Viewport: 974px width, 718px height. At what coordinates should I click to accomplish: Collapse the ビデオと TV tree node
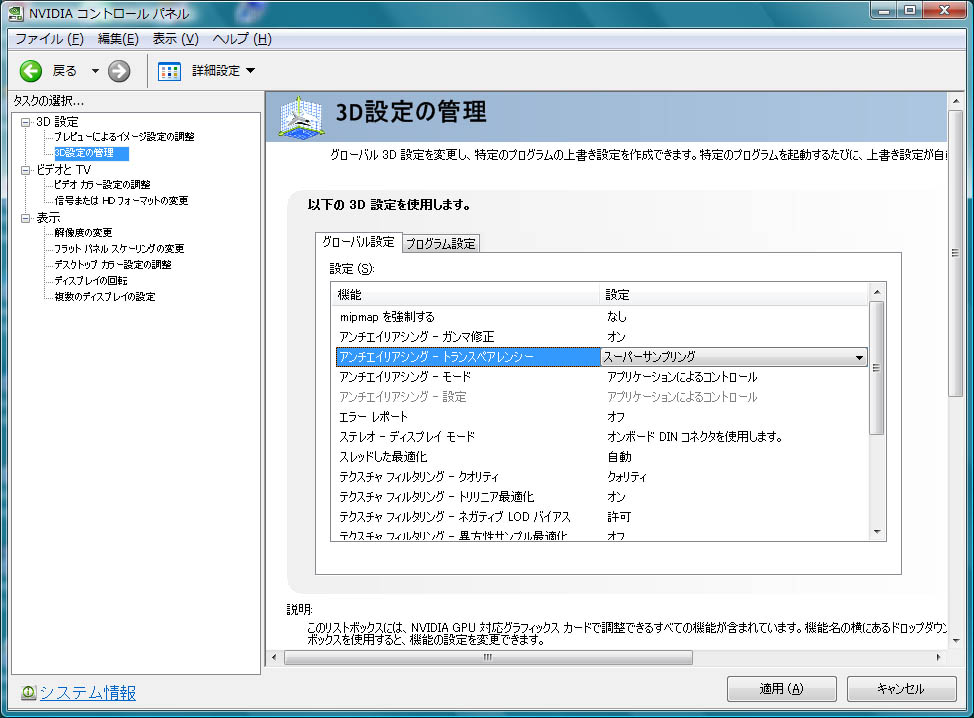pyautogui.click(x=25, y=170)
